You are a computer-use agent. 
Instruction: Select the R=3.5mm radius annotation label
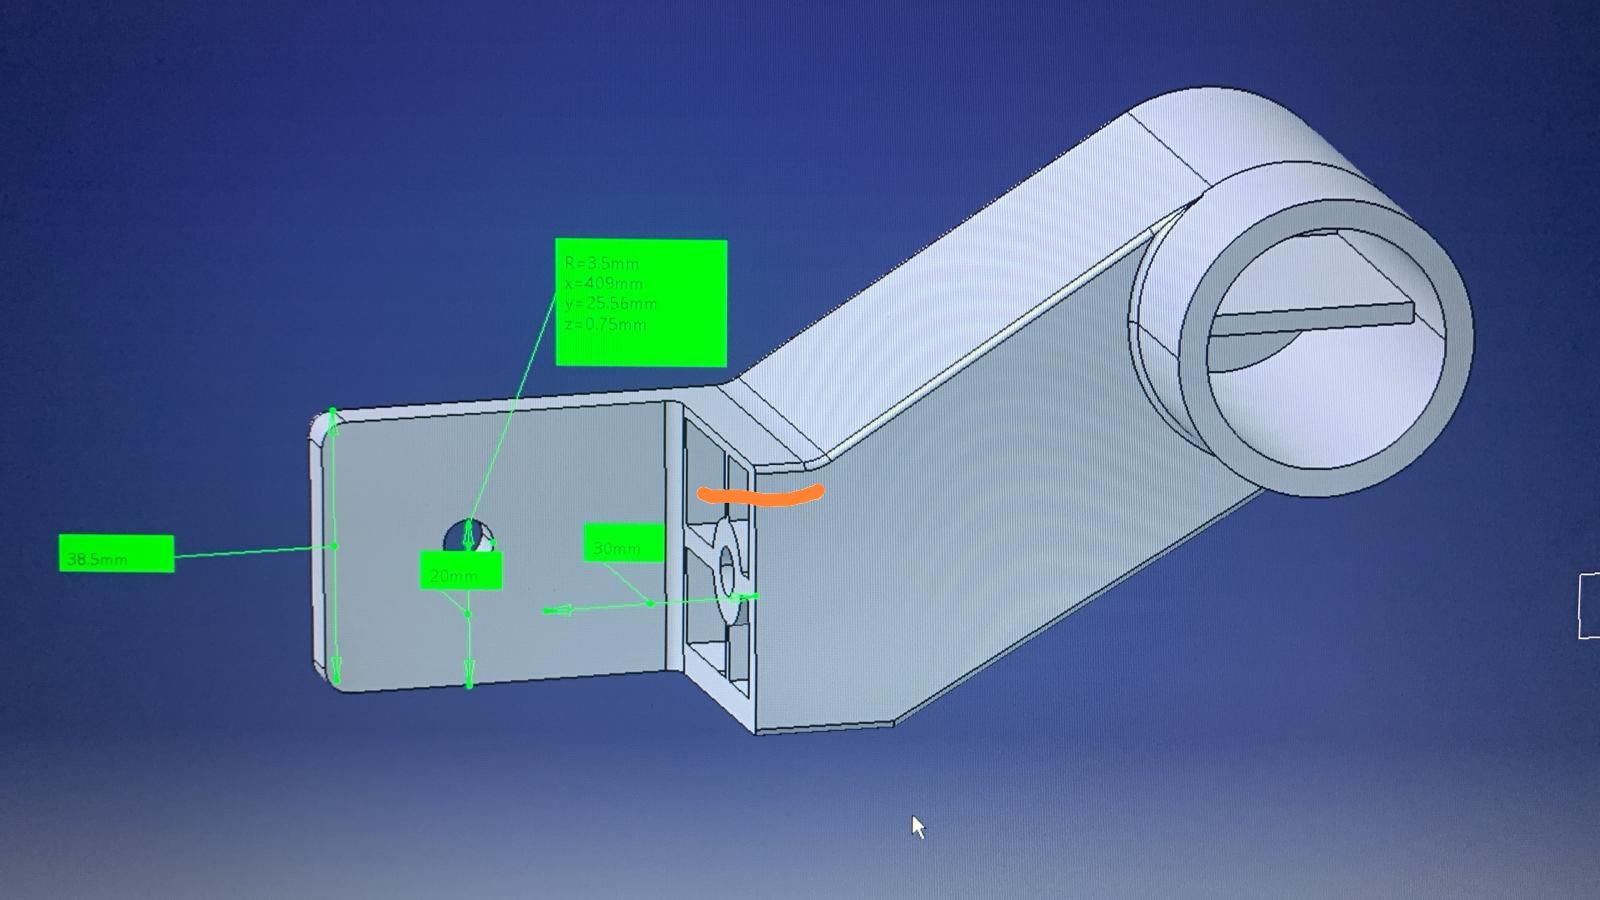[640, 300]
